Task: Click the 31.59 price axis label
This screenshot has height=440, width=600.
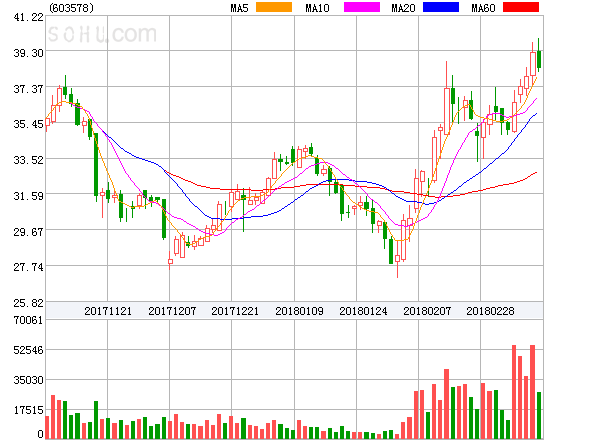Action: pos(28,196)
